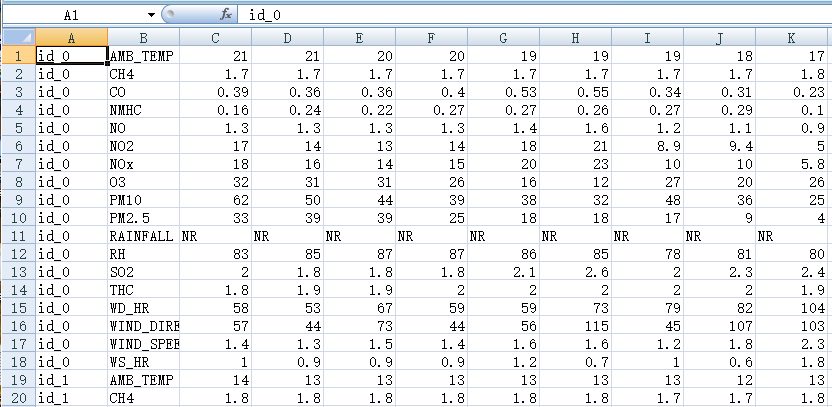Click the id_1 cell in row 19
This screenshot has height=407, width=832.
click(72, 379)
